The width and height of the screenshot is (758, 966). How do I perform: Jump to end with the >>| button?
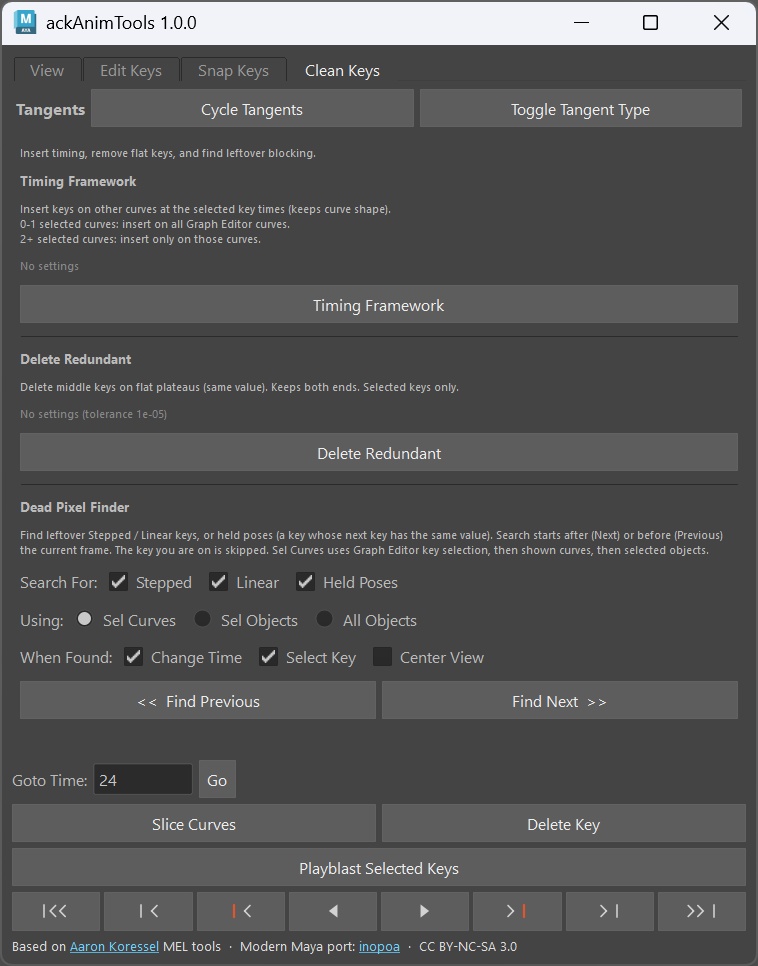(702, 911)
